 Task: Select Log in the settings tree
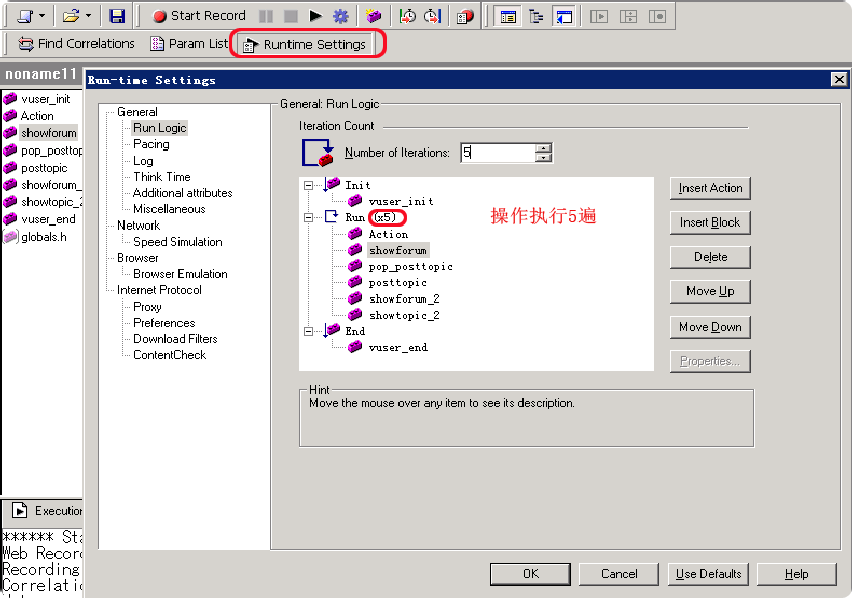tap(143, 161)
